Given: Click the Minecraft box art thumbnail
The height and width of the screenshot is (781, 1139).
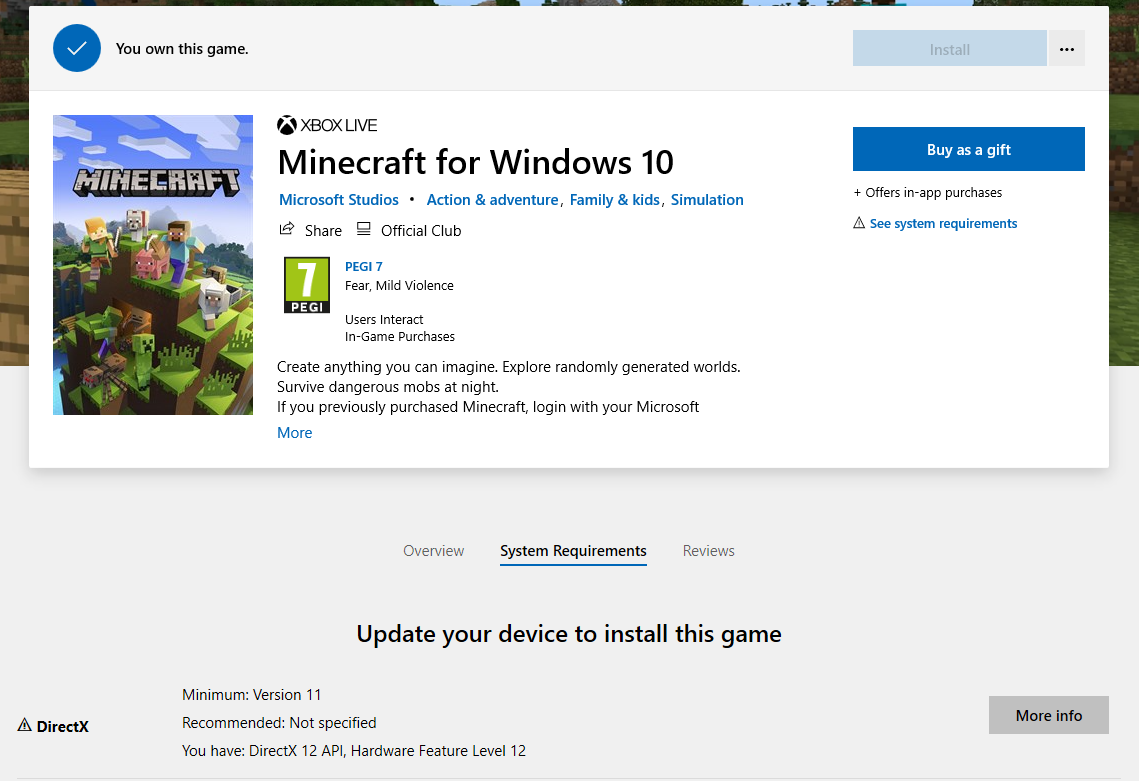Looking at the screenshot, I should 153,264.
